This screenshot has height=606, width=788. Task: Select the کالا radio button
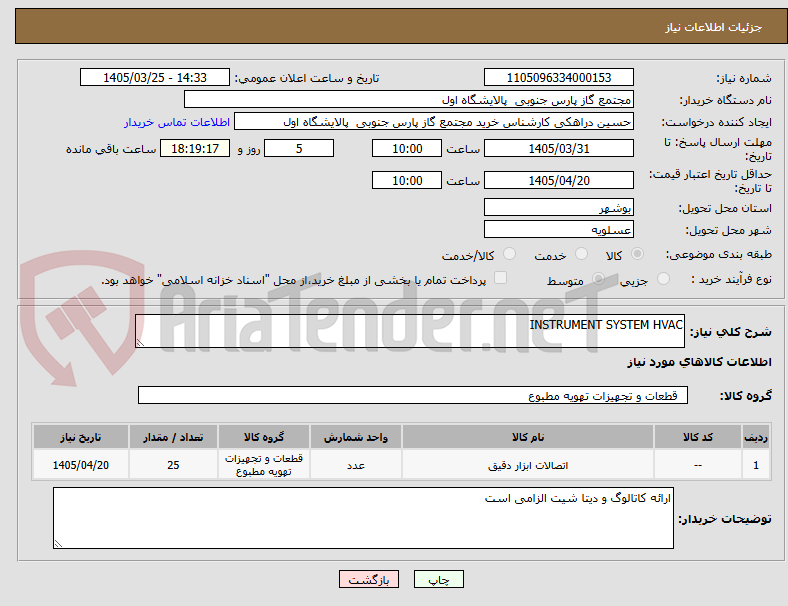click(x=637, y=254)
